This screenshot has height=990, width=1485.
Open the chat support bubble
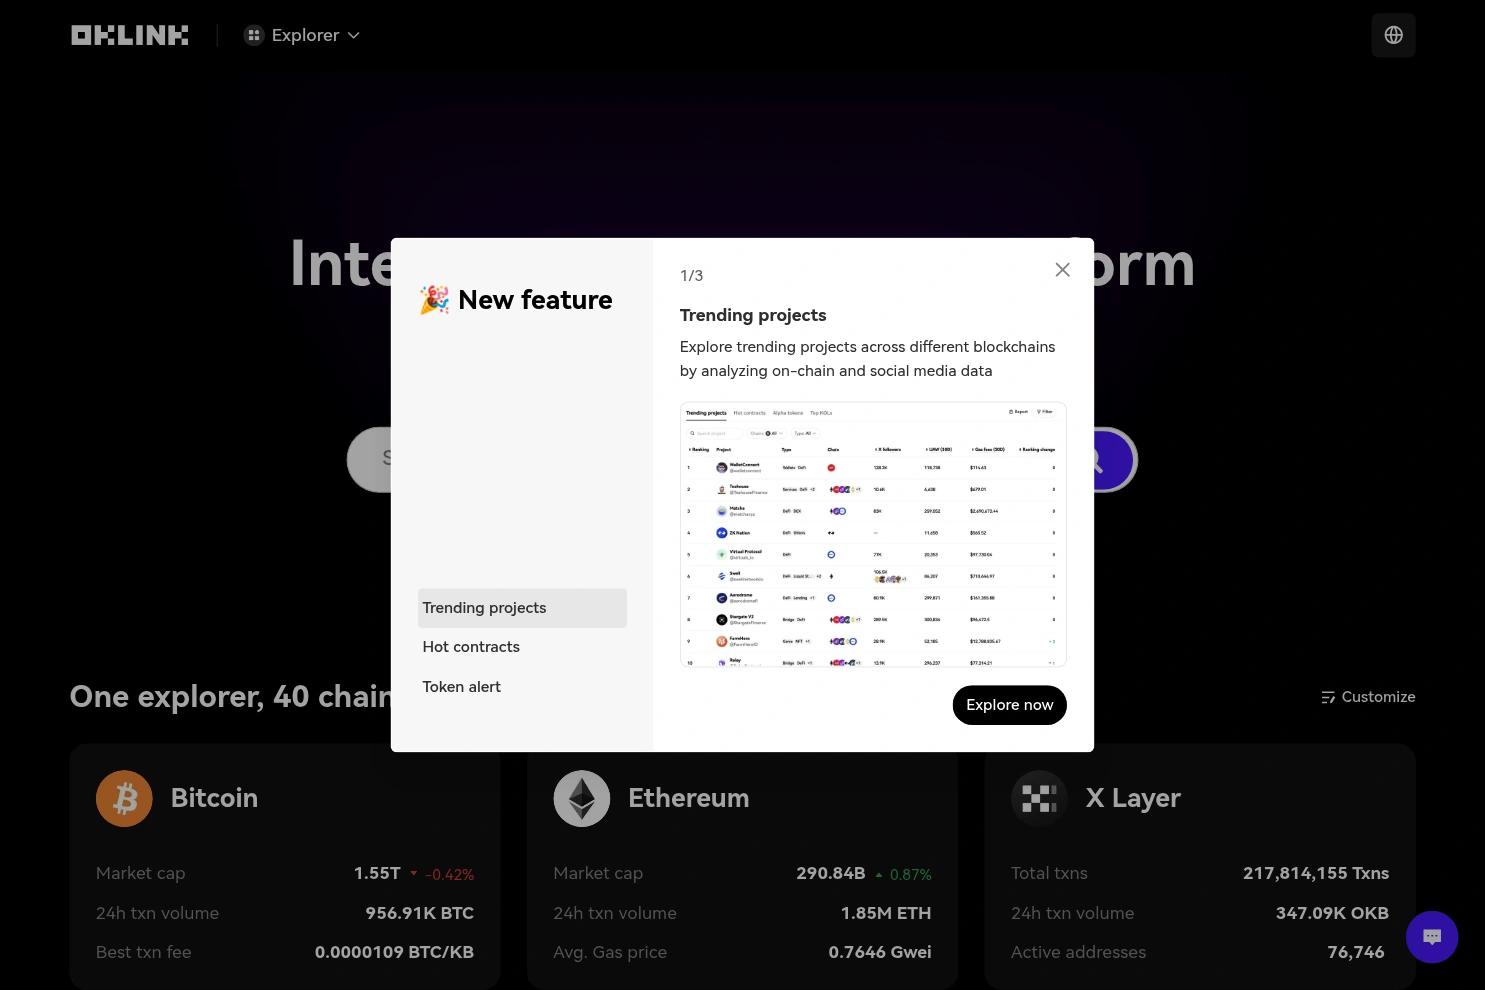click(x=1432, y=937)
